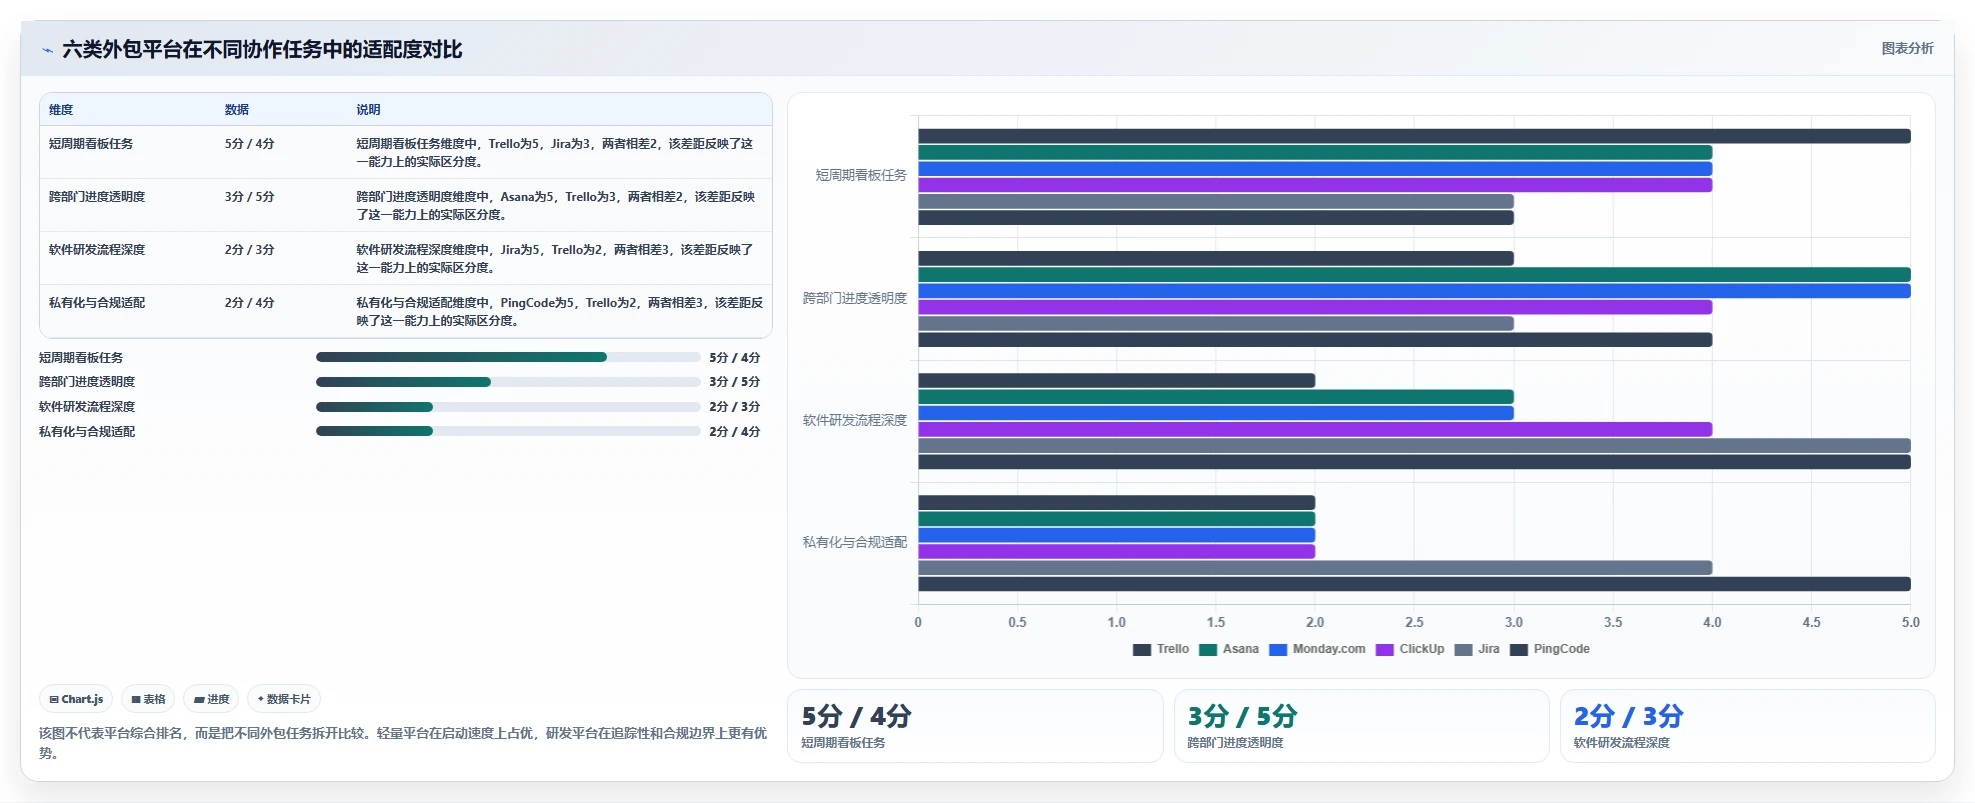Click the purple ClickUp bar in 短周期看板任务 group
The height and width of the screenshot is (803, 1975).
1315,185
